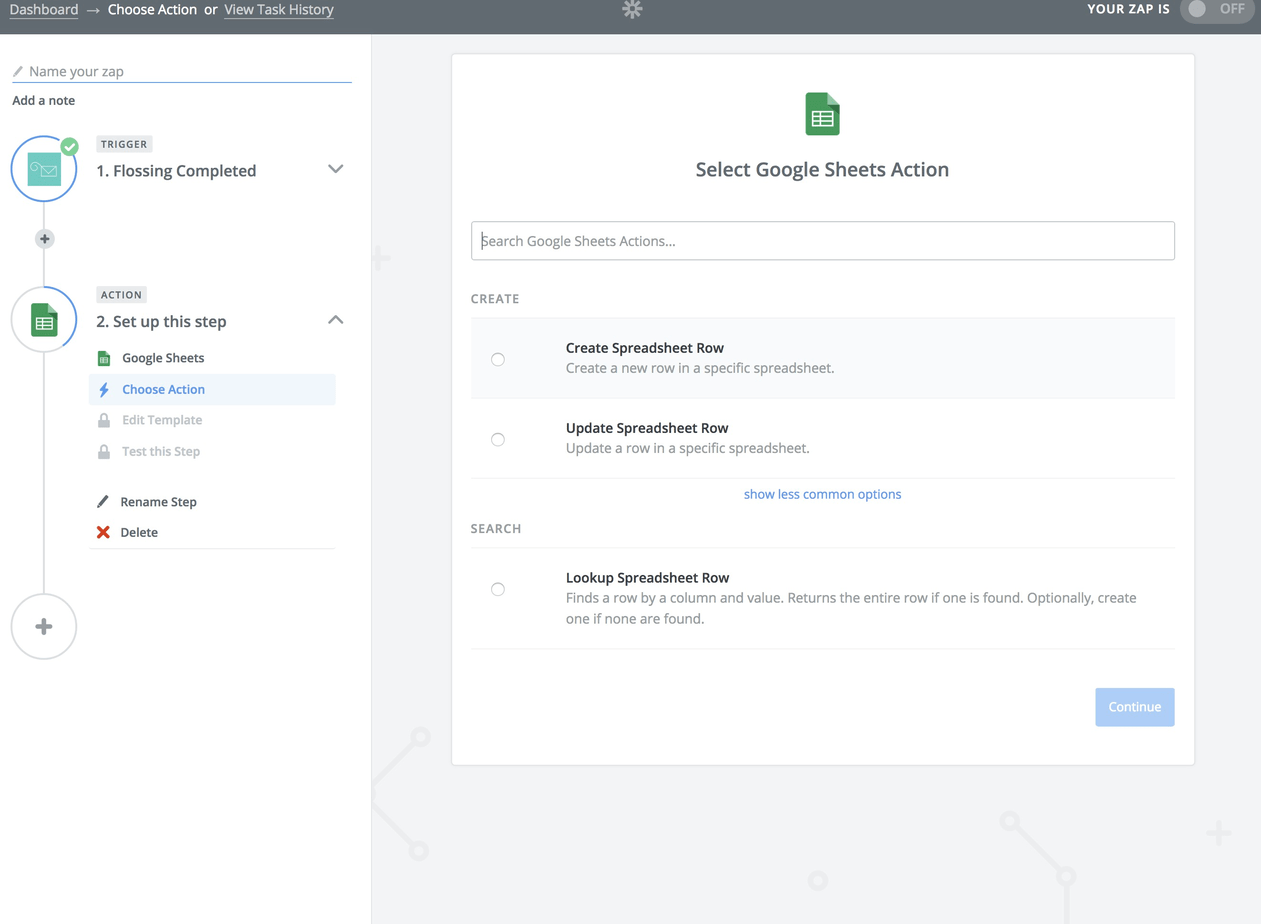1261x924 pixels.
Task: Click the lock icon beside Edit Template
Action: tap(104, 420)
